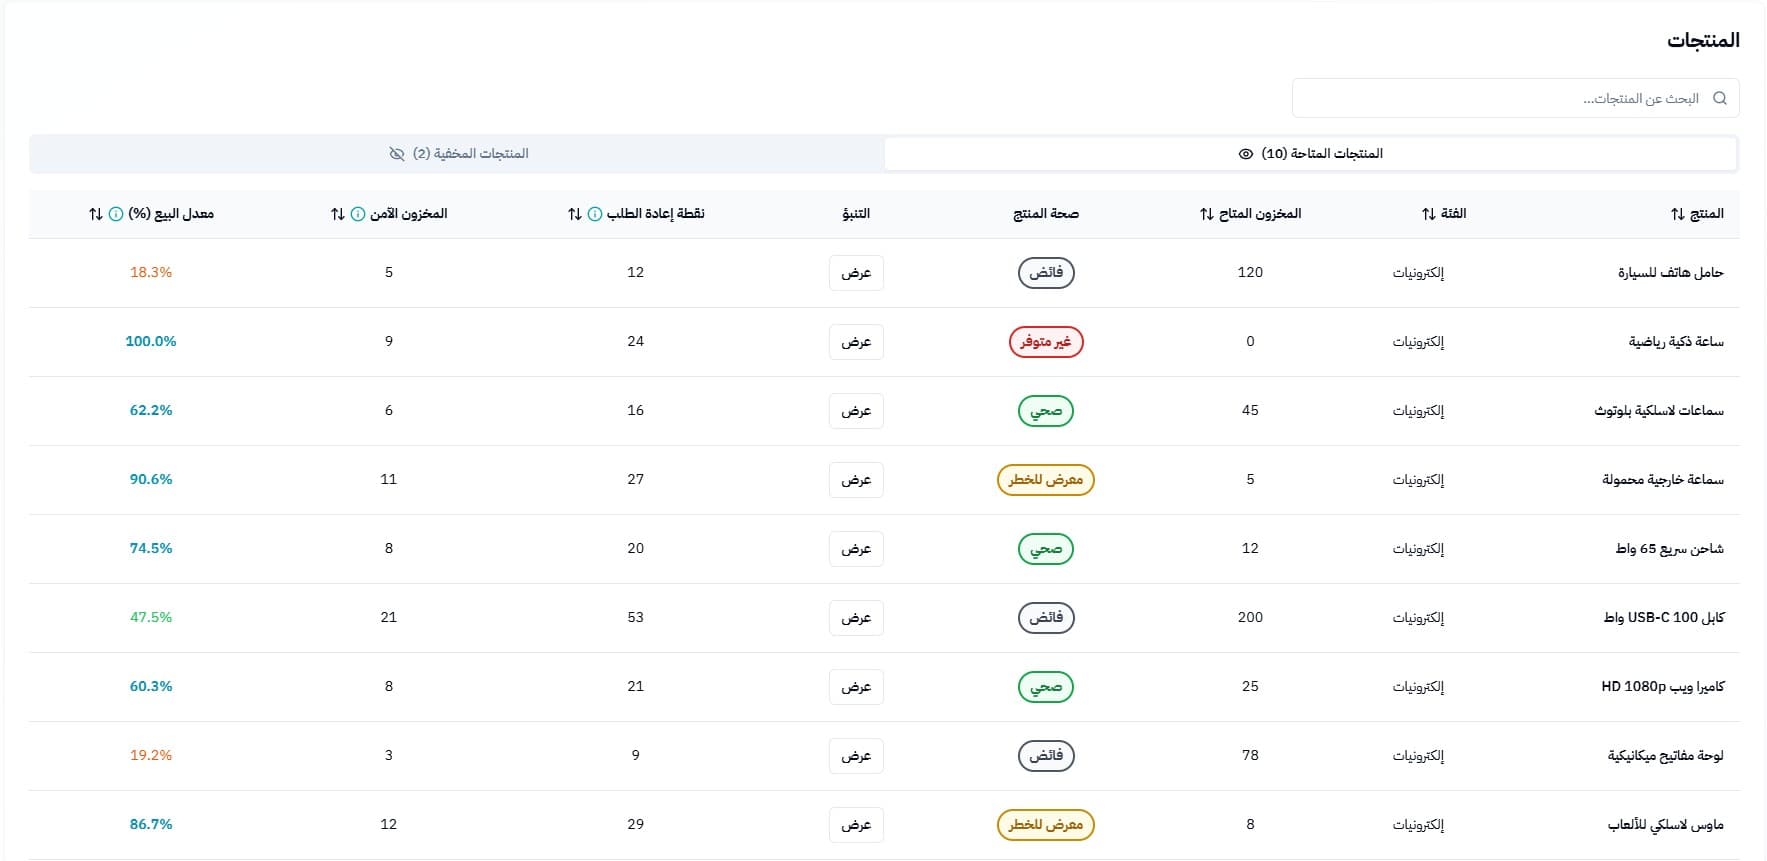Click عرض for سماعات لاسلكية بلوتوث
This screenshot has width=1767, height=861.
click(x=856, y=411)
